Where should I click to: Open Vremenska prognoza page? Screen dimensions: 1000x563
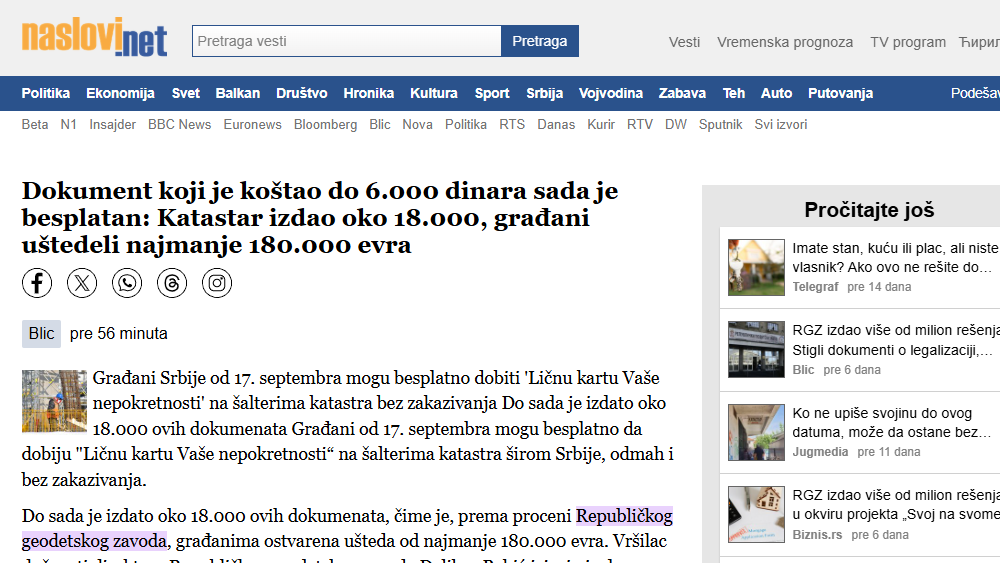click(785, 42)
